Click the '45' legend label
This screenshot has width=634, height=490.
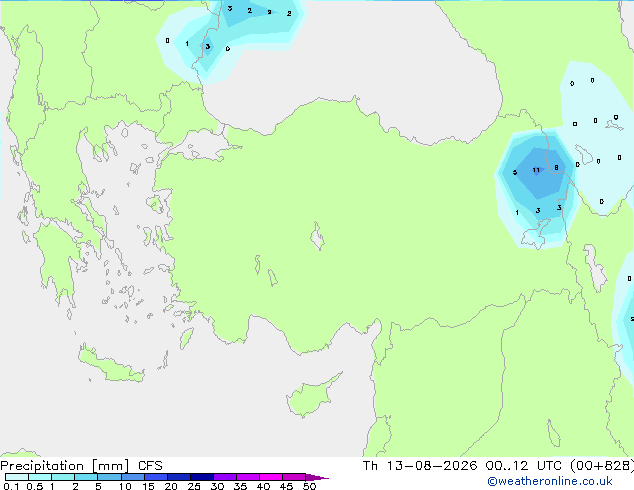[x=286, y=486]
